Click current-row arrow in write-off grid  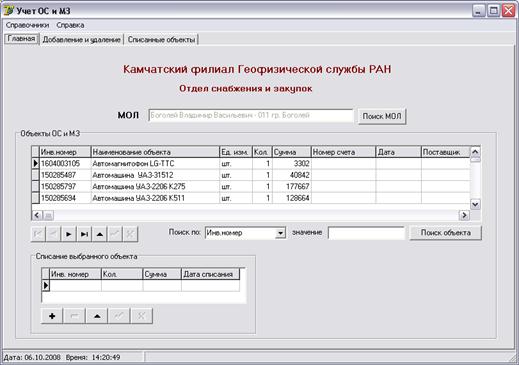click(46, 286)
